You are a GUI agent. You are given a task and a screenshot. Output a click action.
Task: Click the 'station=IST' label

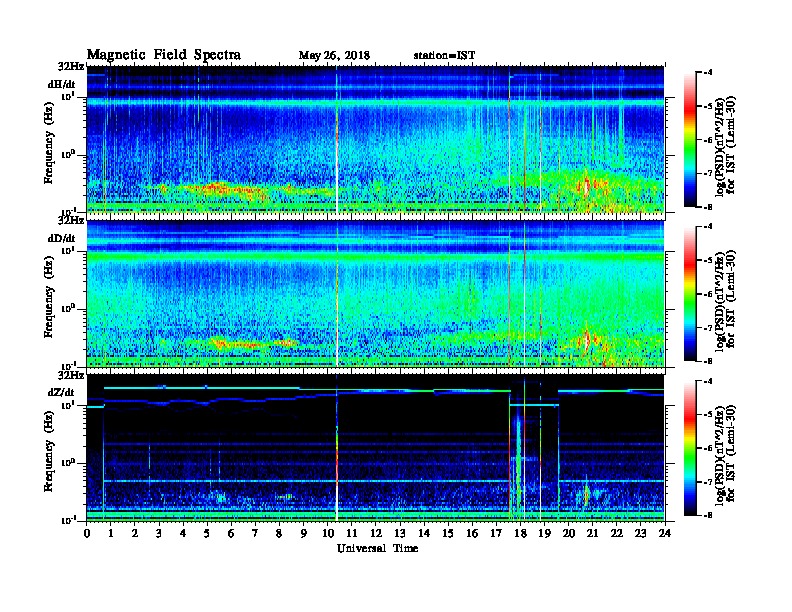[444, 56]
